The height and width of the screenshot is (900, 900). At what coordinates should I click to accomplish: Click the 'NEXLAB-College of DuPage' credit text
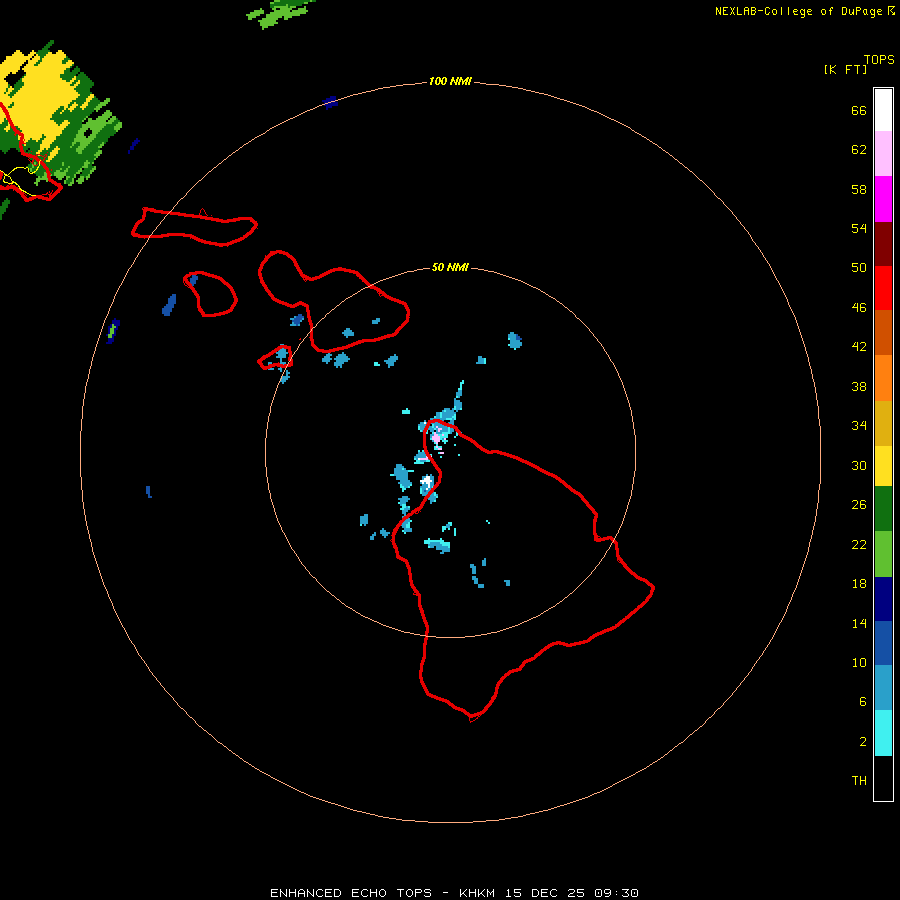[x=798, y=11]
